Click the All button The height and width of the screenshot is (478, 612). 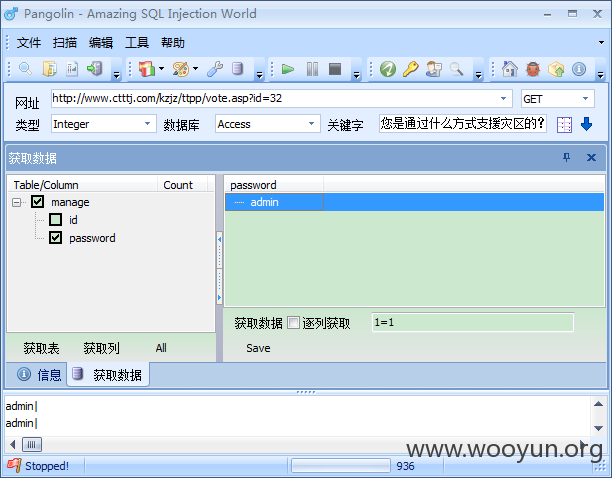click(161, 348)
